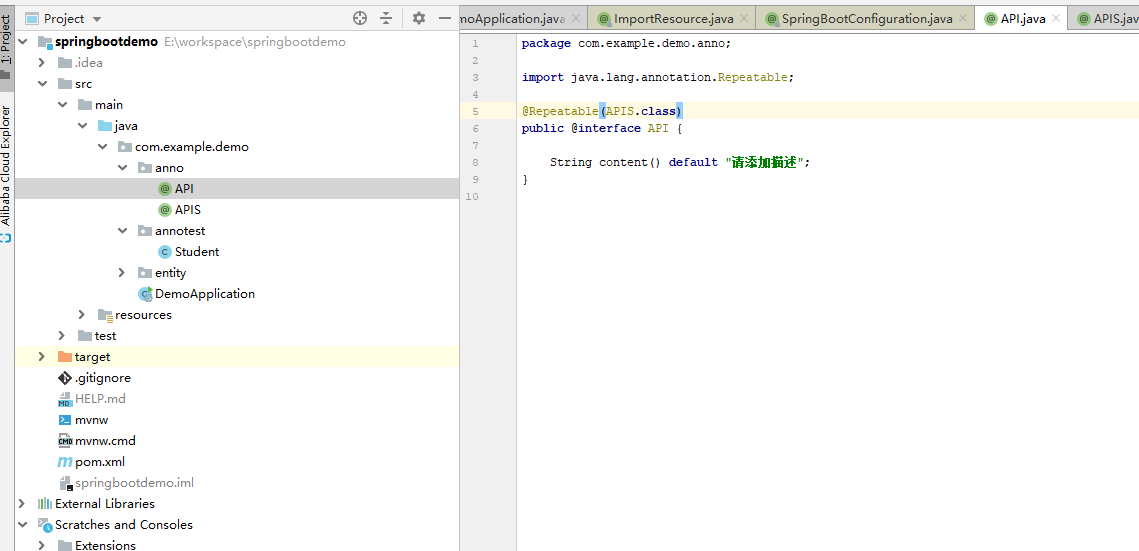Collapse the main folder

tap(62, 105)
